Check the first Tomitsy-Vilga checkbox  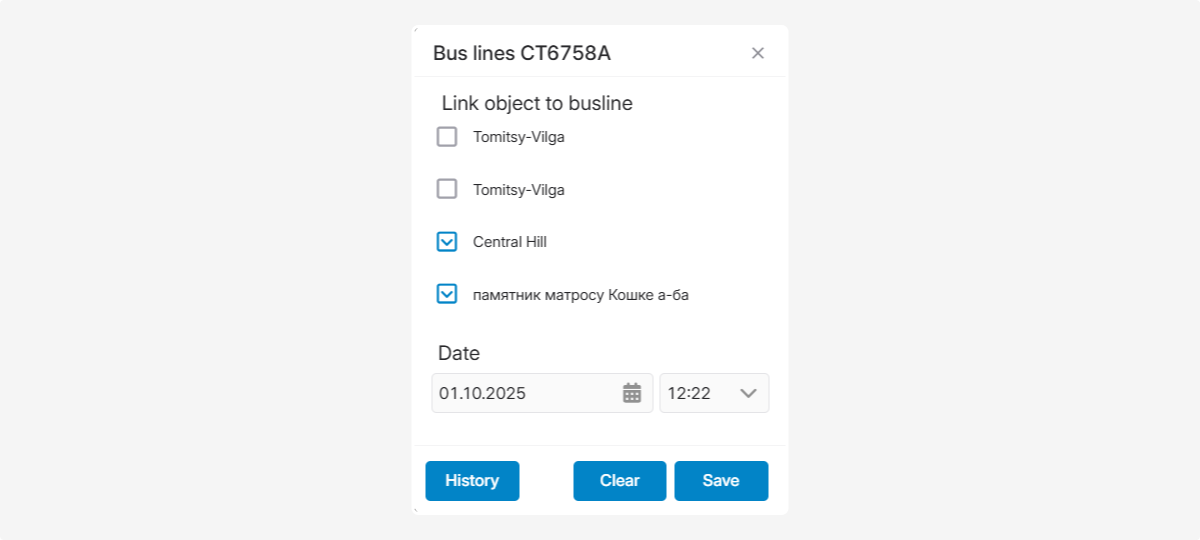pyautogui.click(x=447, y=137)
